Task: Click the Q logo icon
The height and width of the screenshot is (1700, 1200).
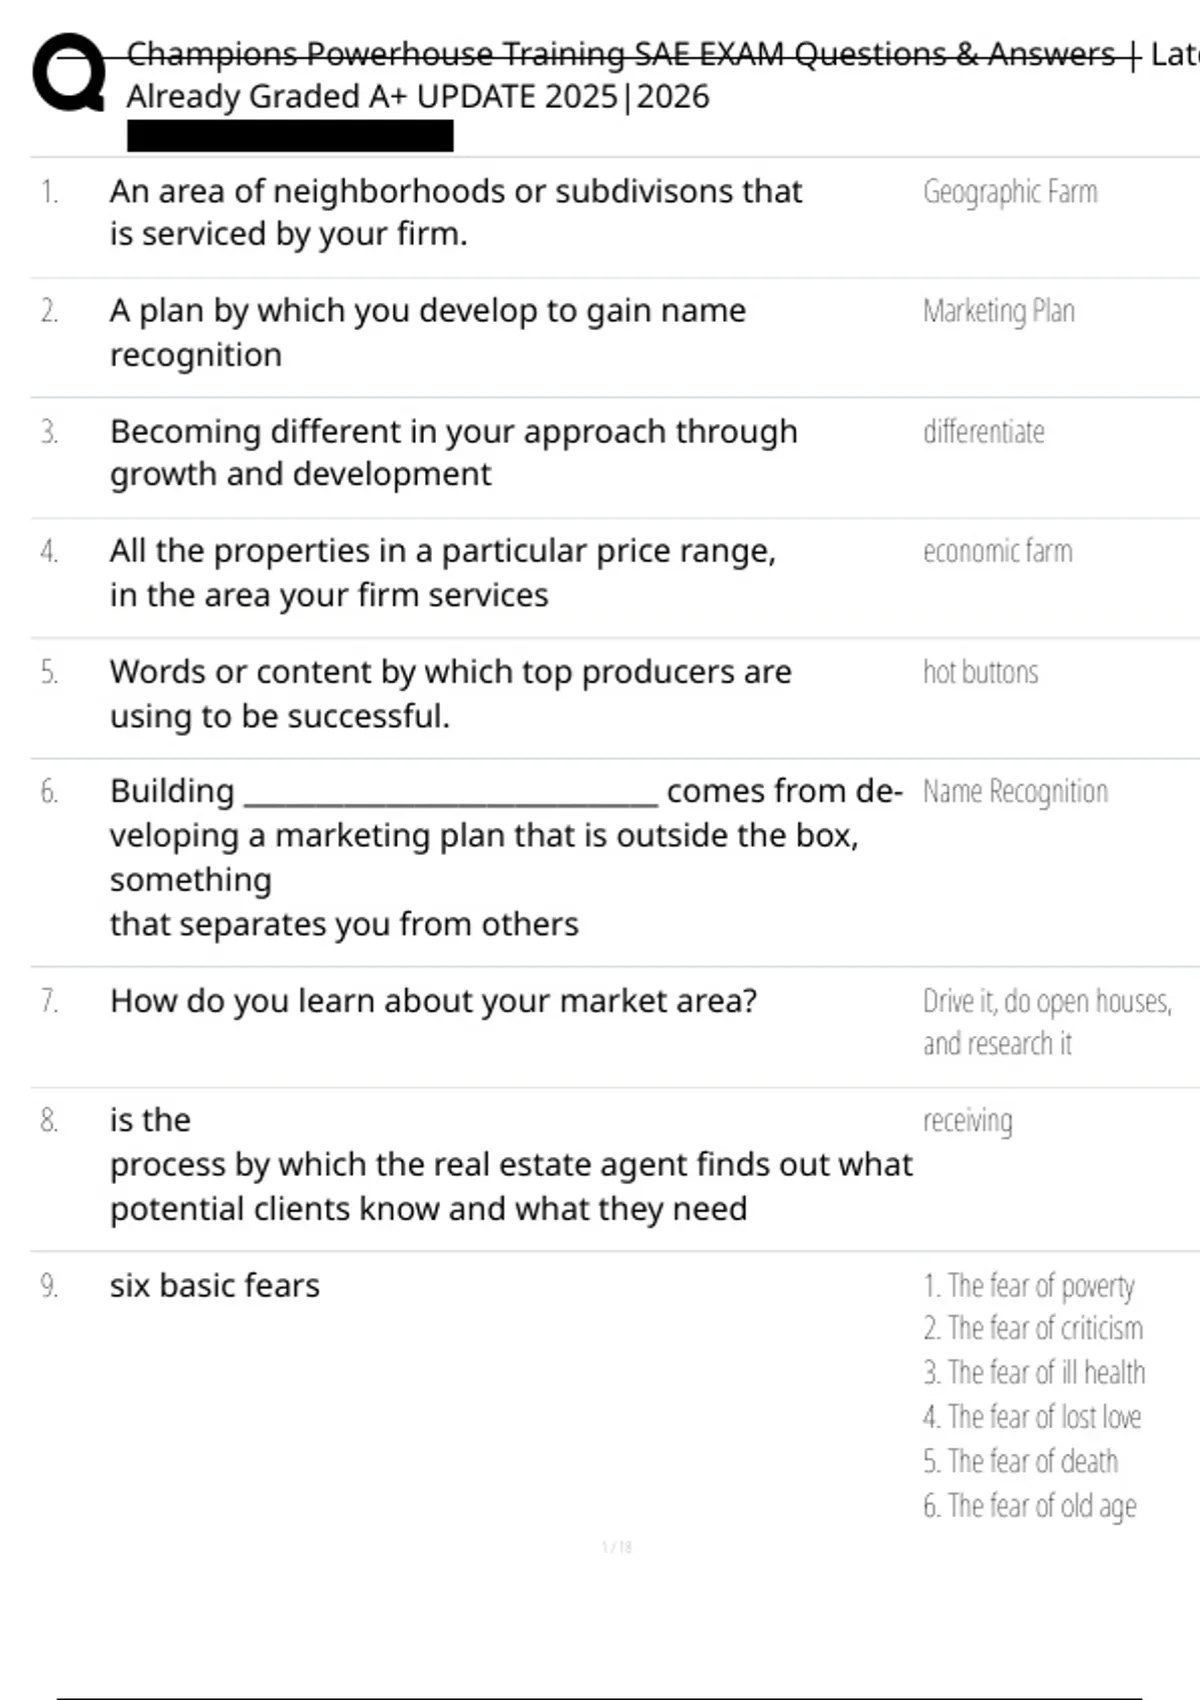Action: [69, 73]
